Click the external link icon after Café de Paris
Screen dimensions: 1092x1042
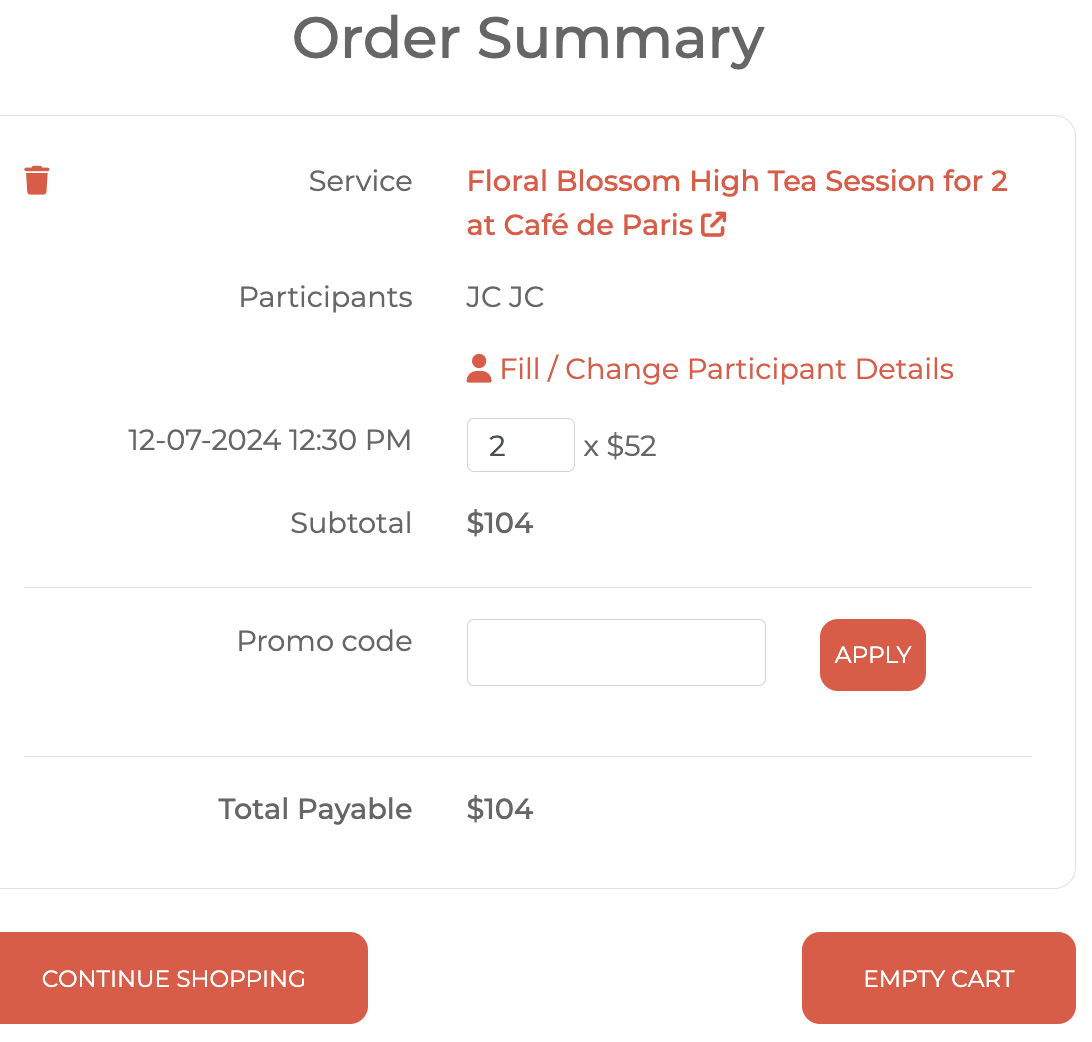point(714,225)
